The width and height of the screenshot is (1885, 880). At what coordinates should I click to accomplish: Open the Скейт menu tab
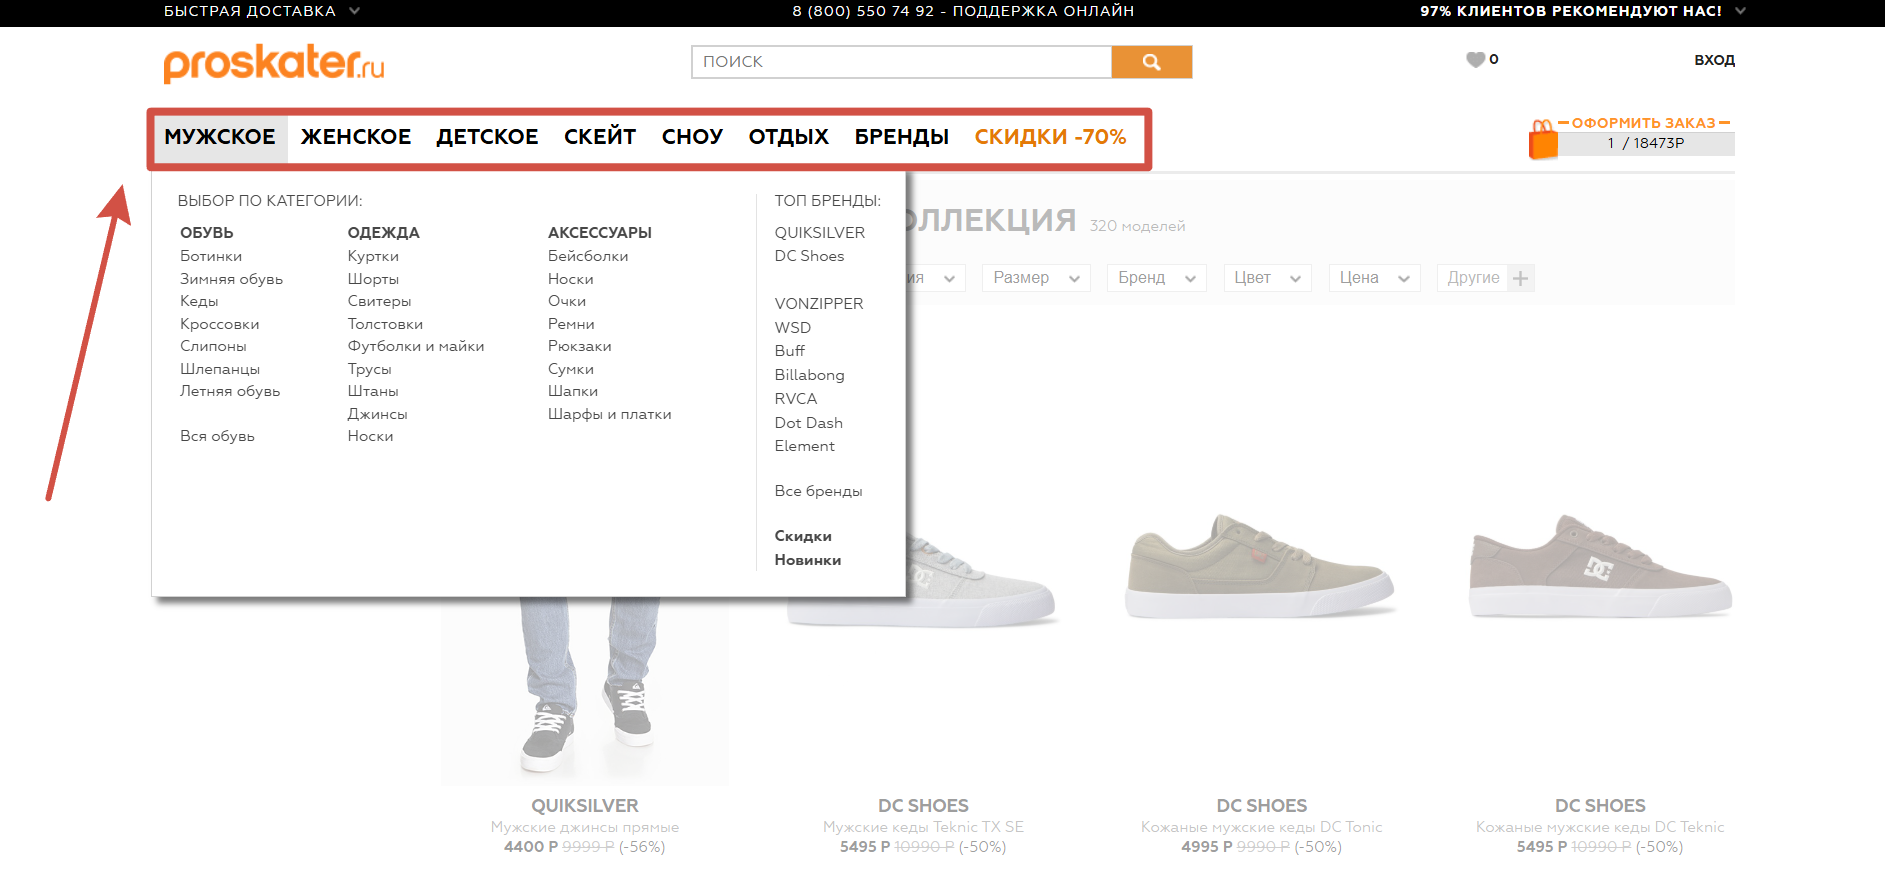click(x=600, y=137)
